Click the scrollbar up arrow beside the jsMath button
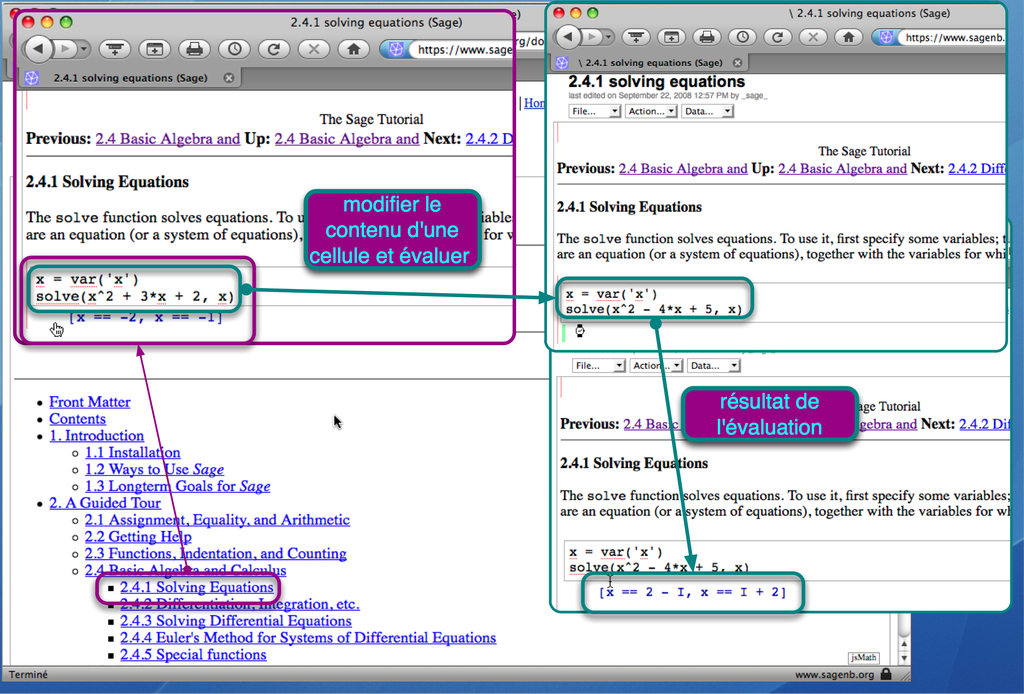Image resolution: width=1024 pixels, height=694 pixels. tap(904, 644)
